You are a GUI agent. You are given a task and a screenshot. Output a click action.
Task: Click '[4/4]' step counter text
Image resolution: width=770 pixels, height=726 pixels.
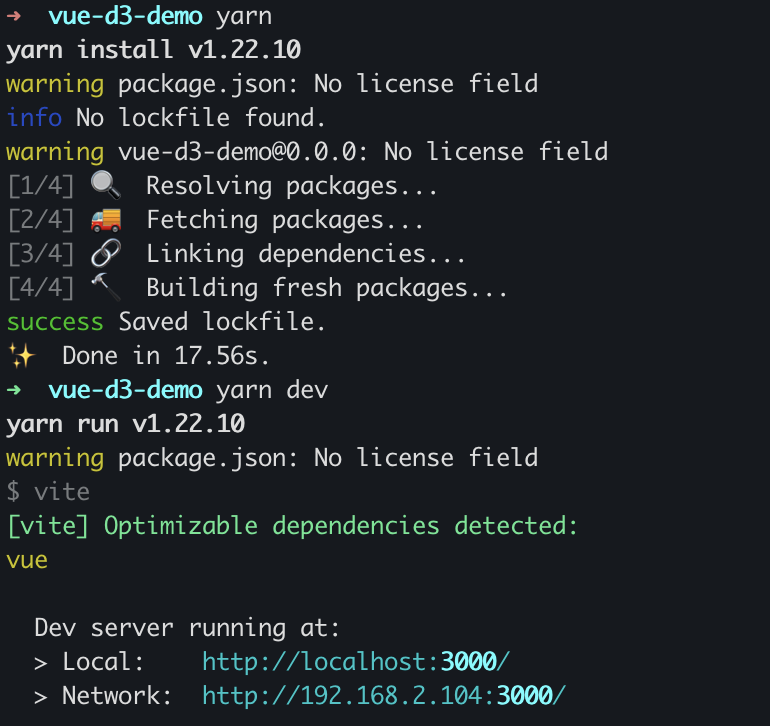pyautogui.click(x=41, y=288)
